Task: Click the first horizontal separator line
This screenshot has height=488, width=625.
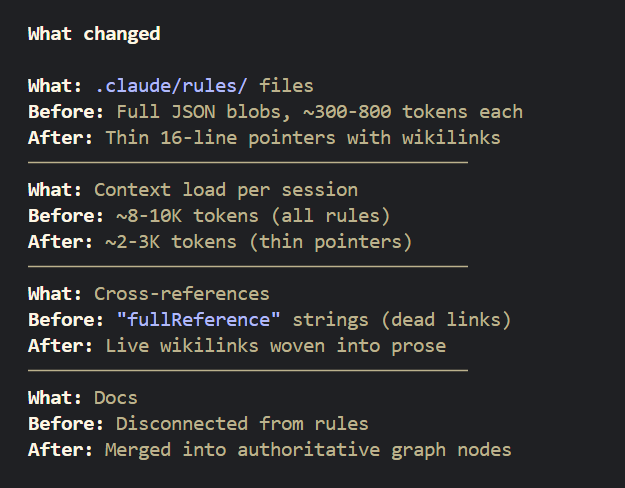Action: tap(247, 161)
